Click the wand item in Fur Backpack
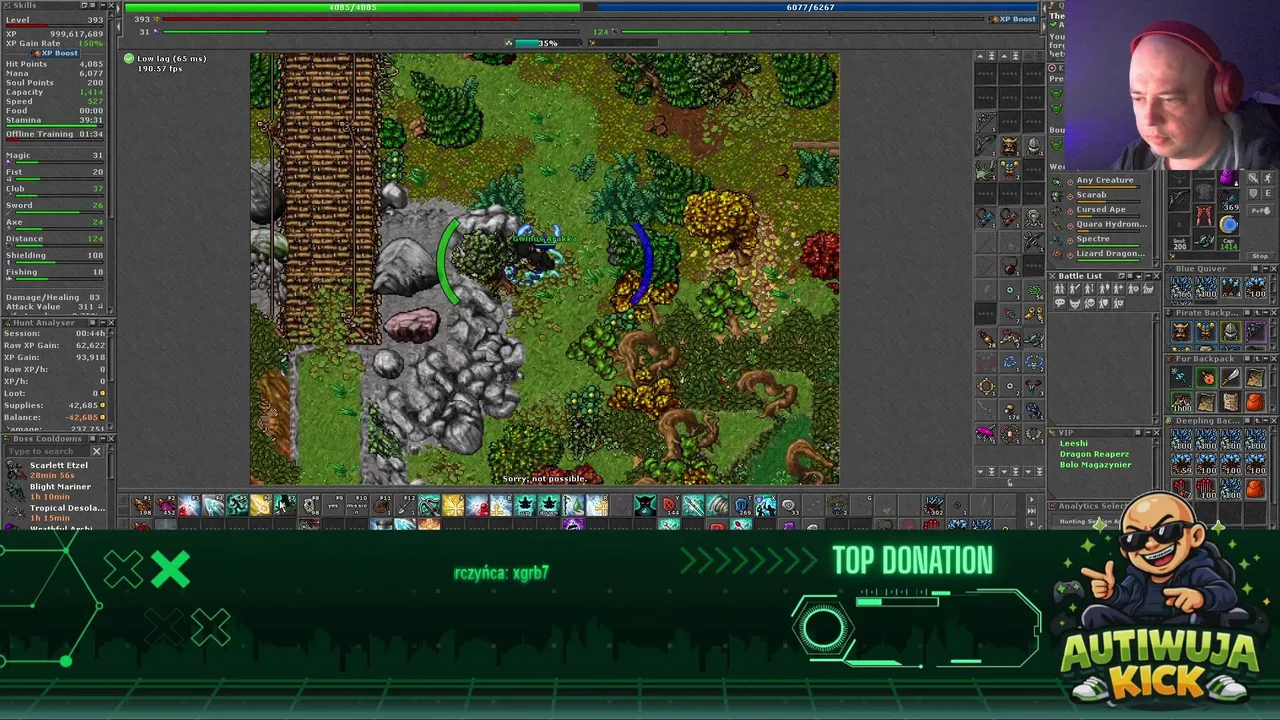1280x720 pixels. click(1182, 377)
